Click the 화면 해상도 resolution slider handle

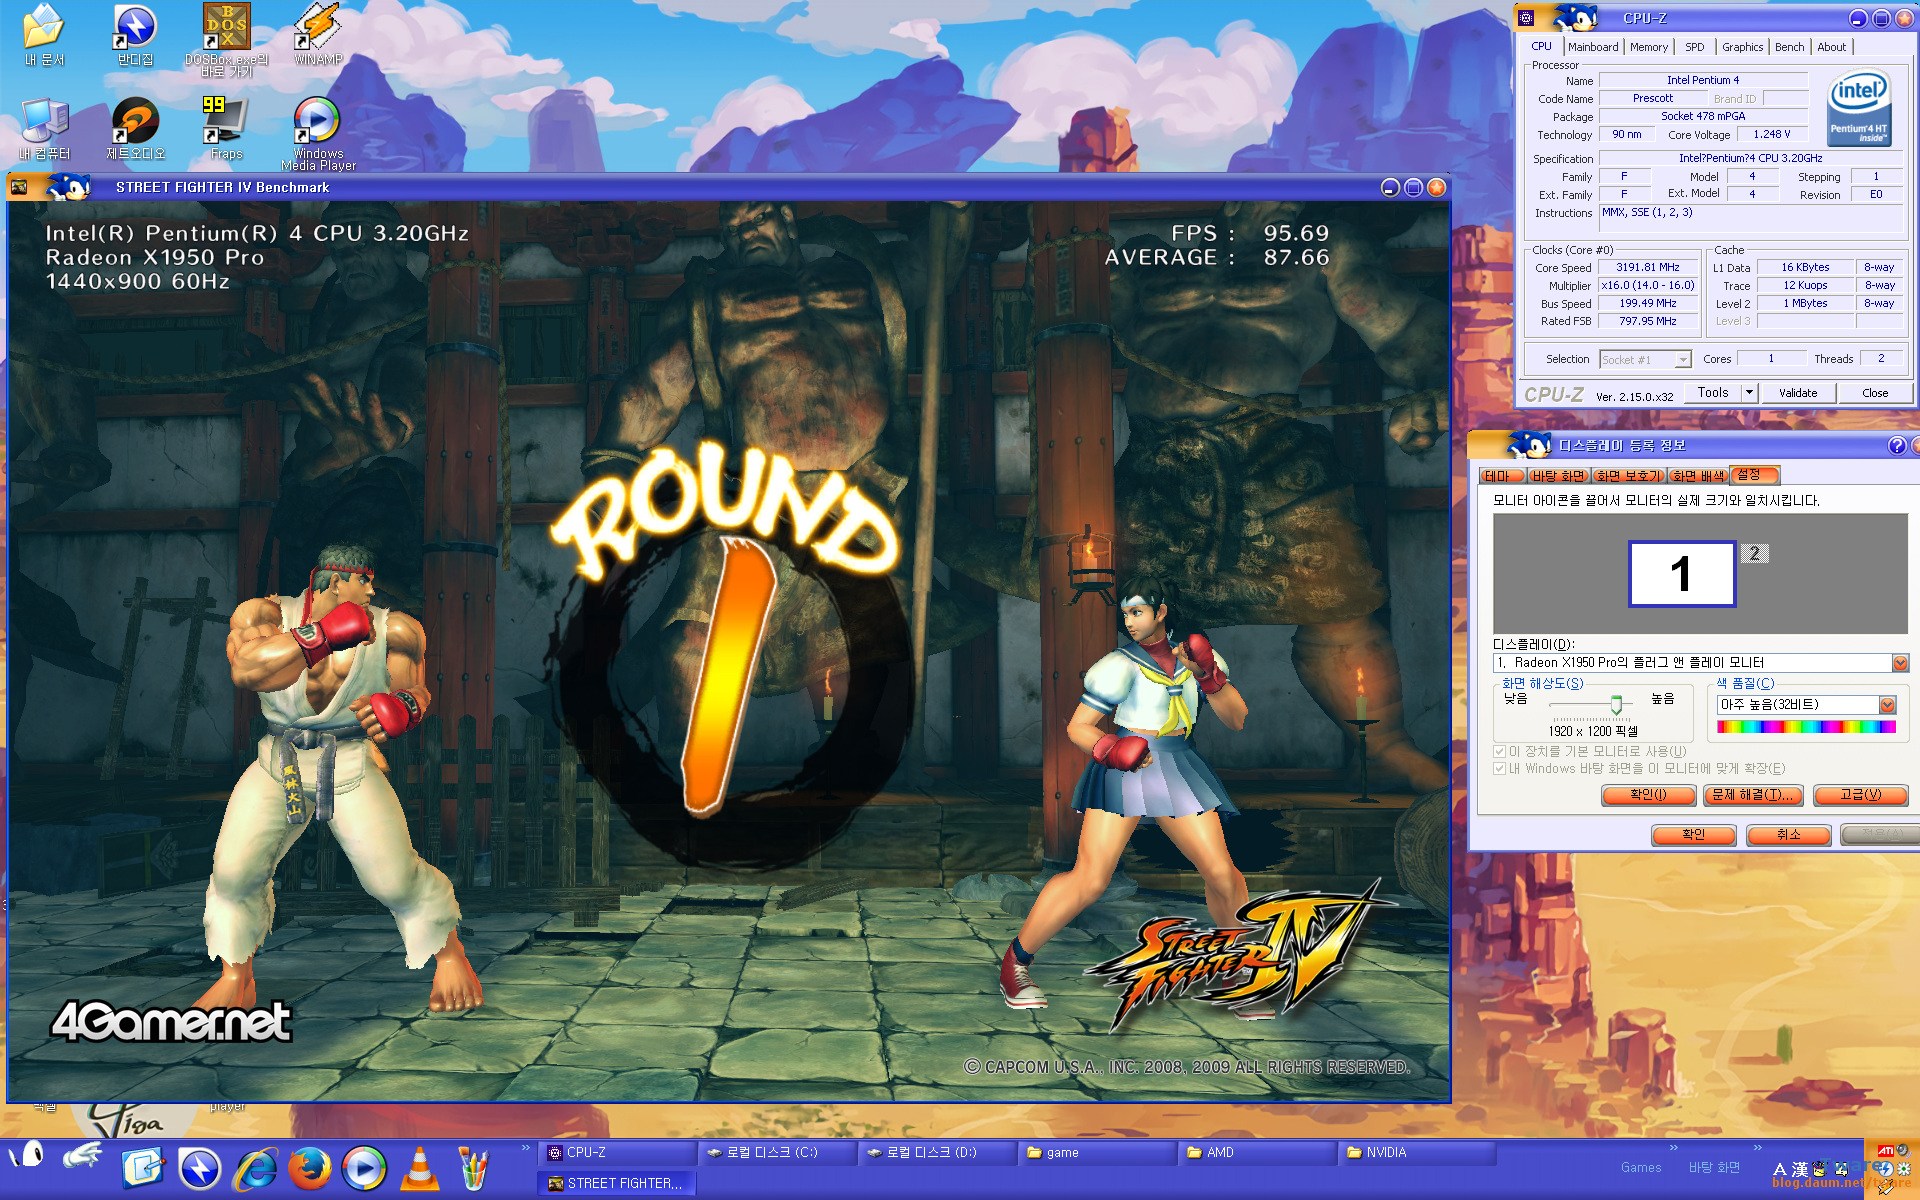pyautogui.click(x=1616, y=705)
